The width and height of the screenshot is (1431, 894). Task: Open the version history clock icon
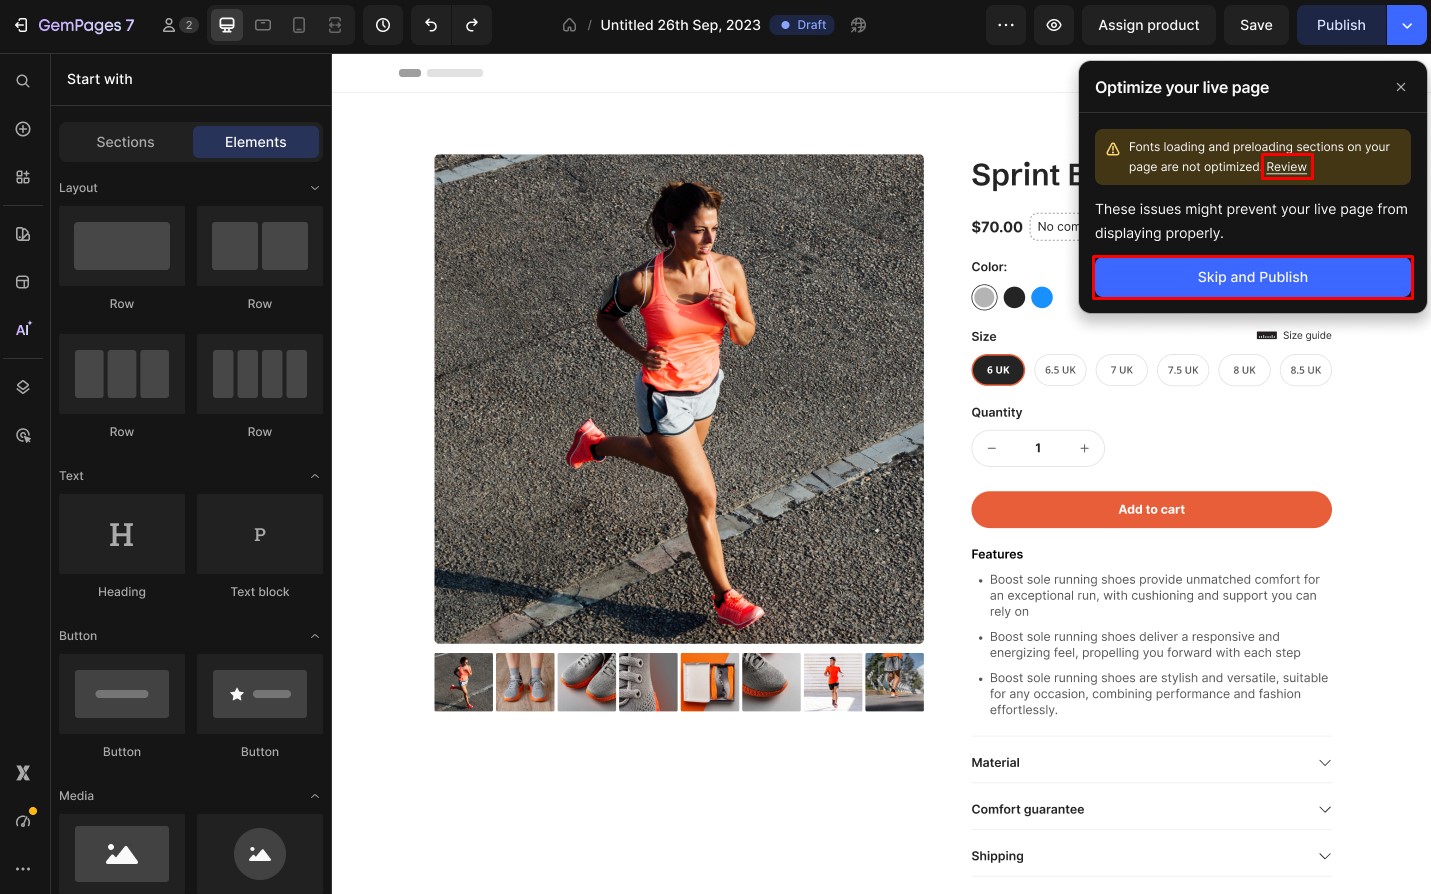(383, 25)
